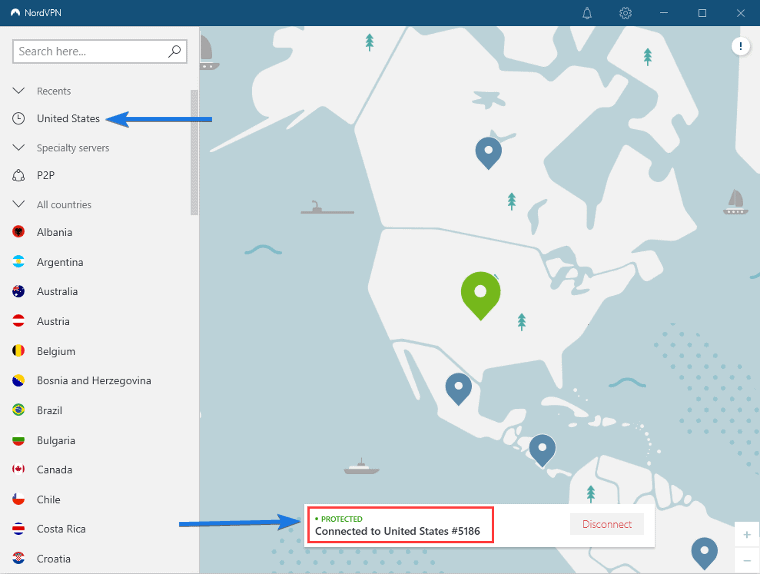Click inside the Search here field
Image resolution: width=760 pixels, height=574 pixels.
click(x=99, y=51)
